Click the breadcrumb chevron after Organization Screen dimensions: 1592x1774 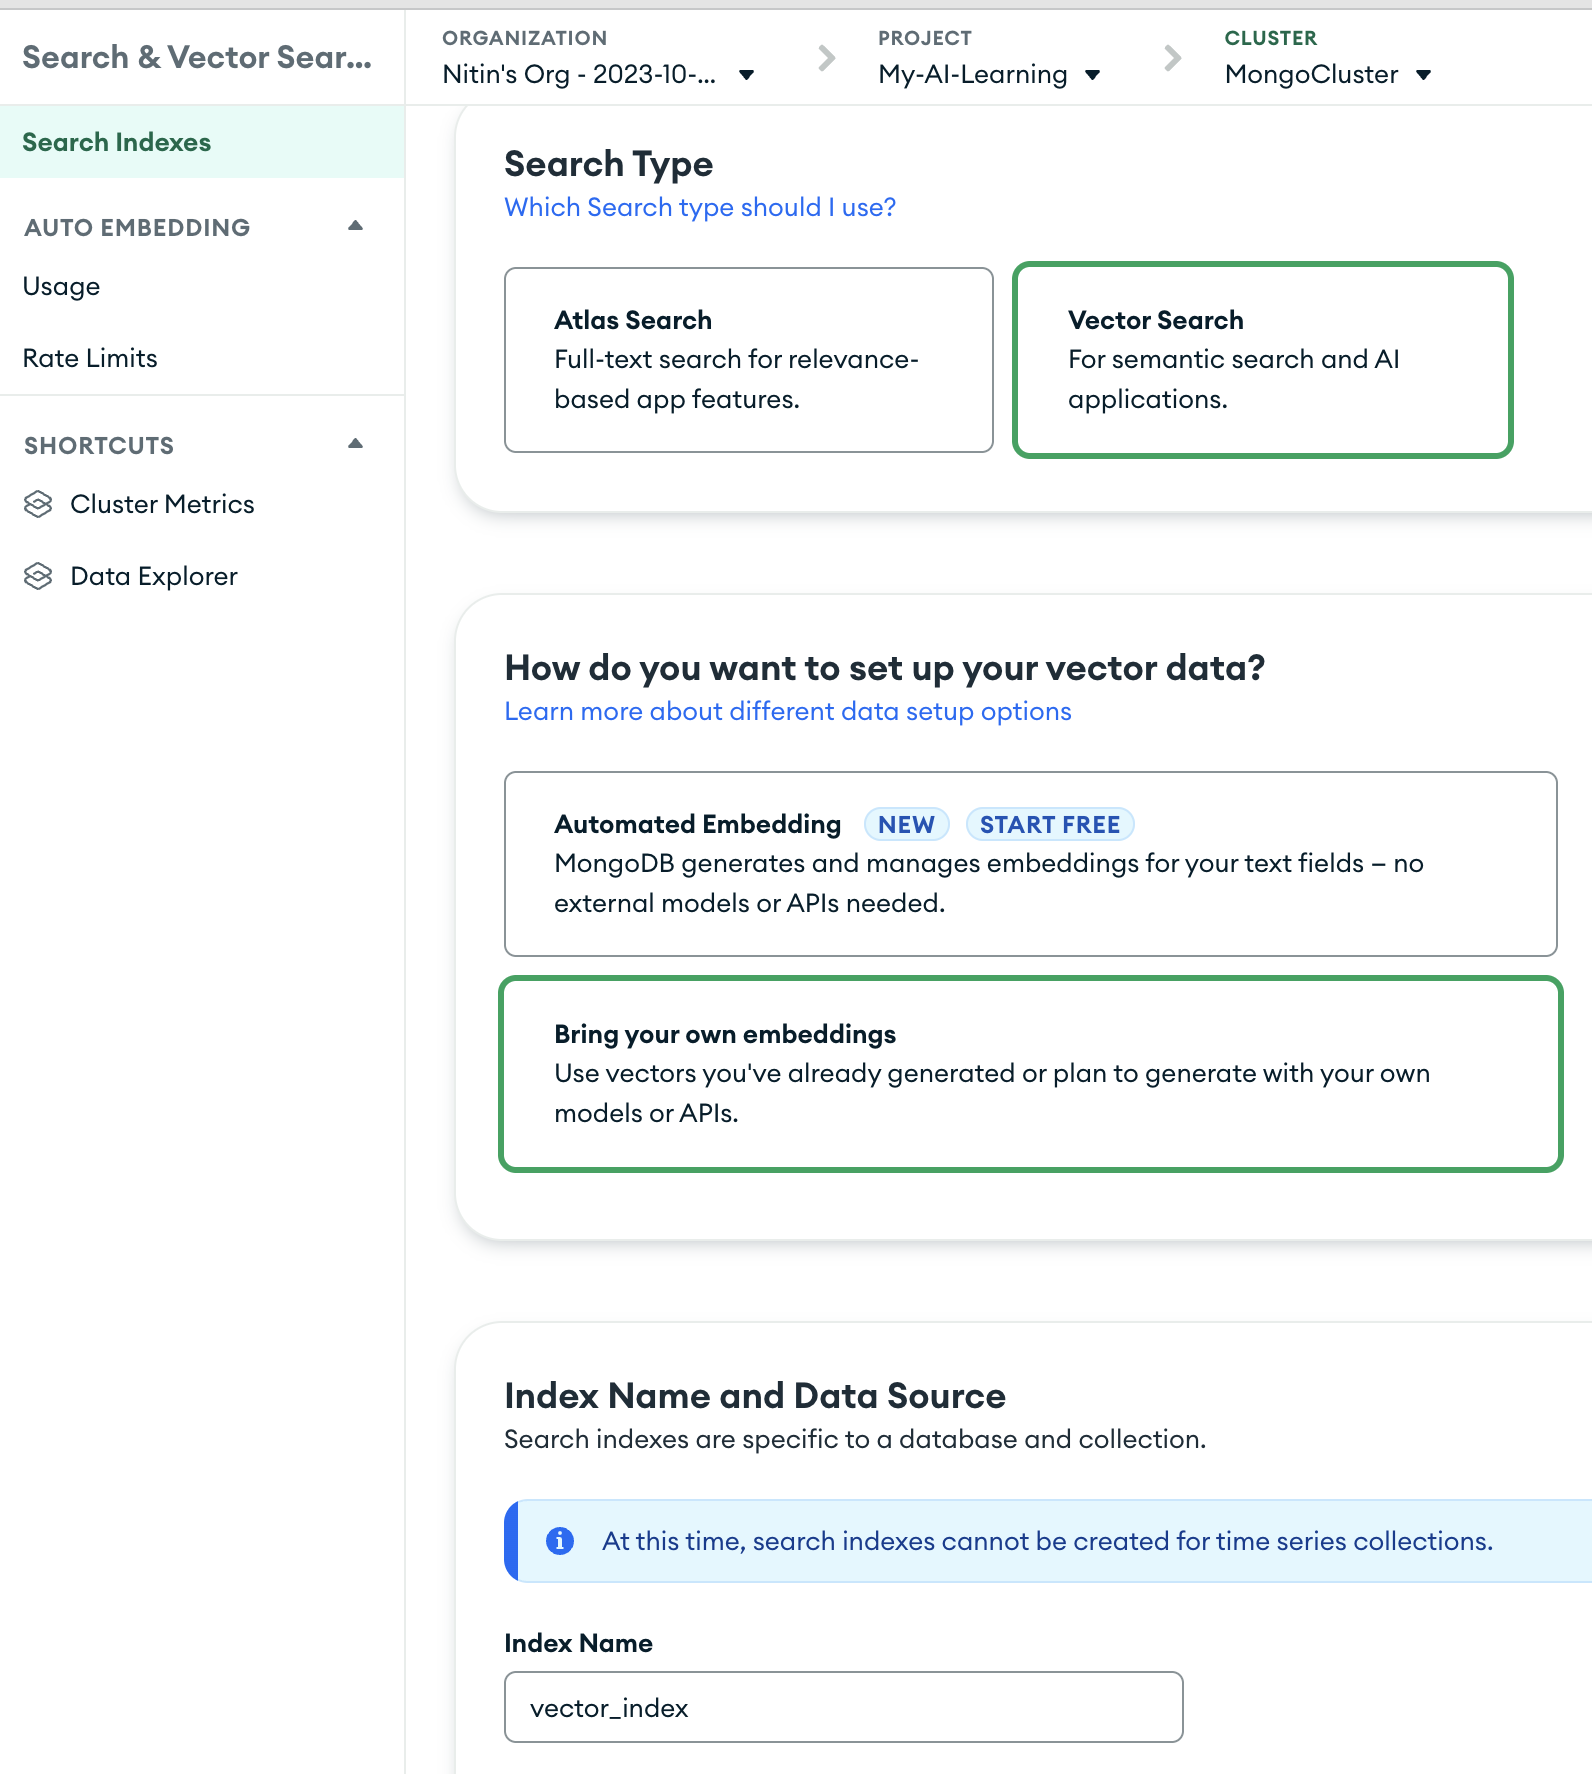[x=826, y=58]
